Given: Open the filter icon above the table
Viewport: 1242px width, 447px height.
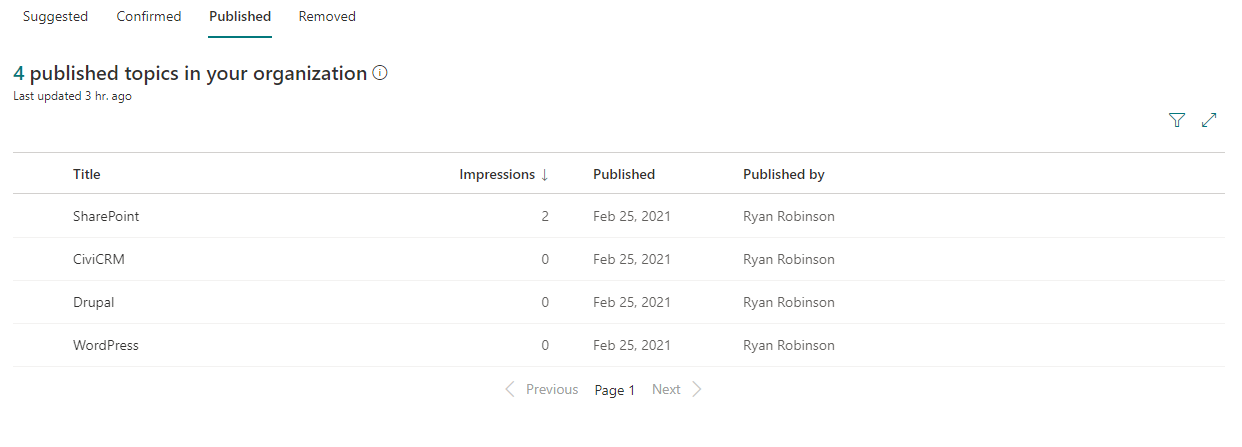Looking at the screenshot, I should click(1177, 120).
